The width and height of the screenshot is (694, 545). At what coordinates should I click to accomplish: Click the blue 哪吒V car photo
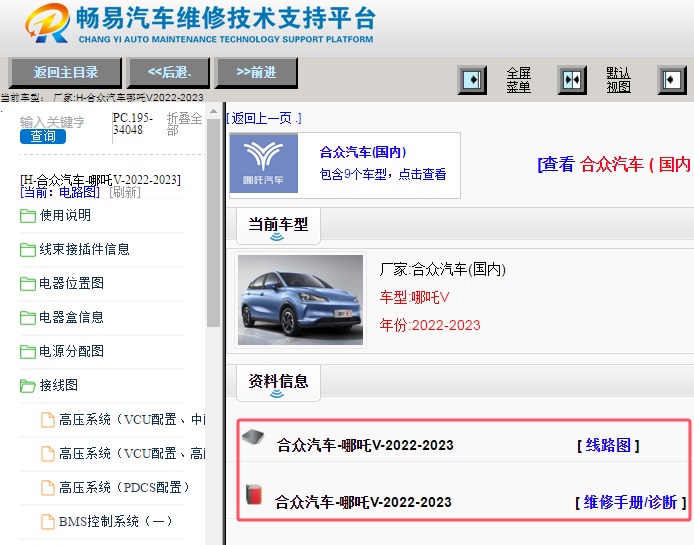[x=300, y=300]
